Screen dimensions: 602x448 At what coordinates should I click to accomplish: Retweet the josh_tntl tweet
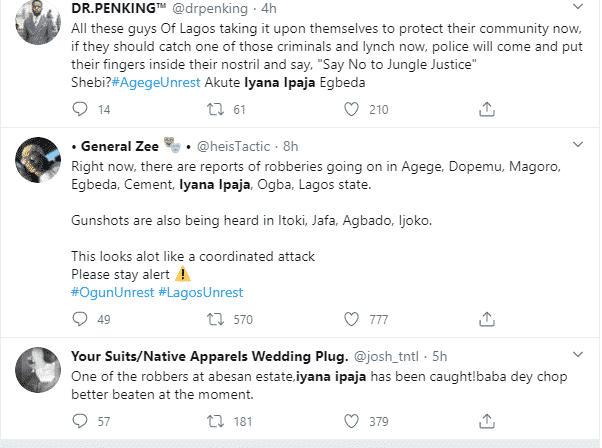214,422
